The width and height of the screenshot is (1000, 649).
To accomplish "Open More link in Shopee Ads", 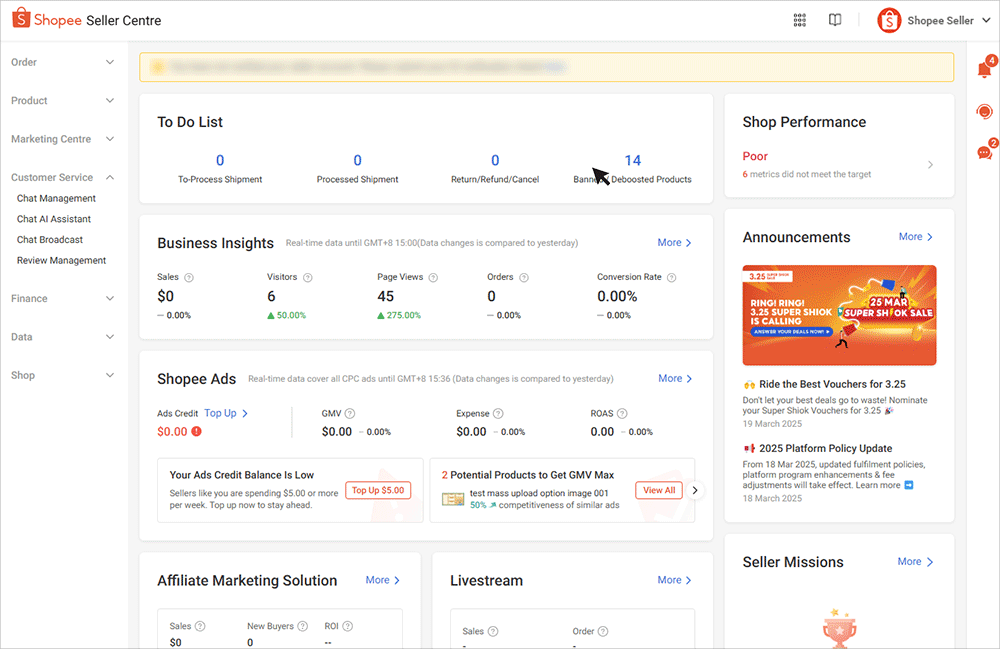I will tap(675, 378).
